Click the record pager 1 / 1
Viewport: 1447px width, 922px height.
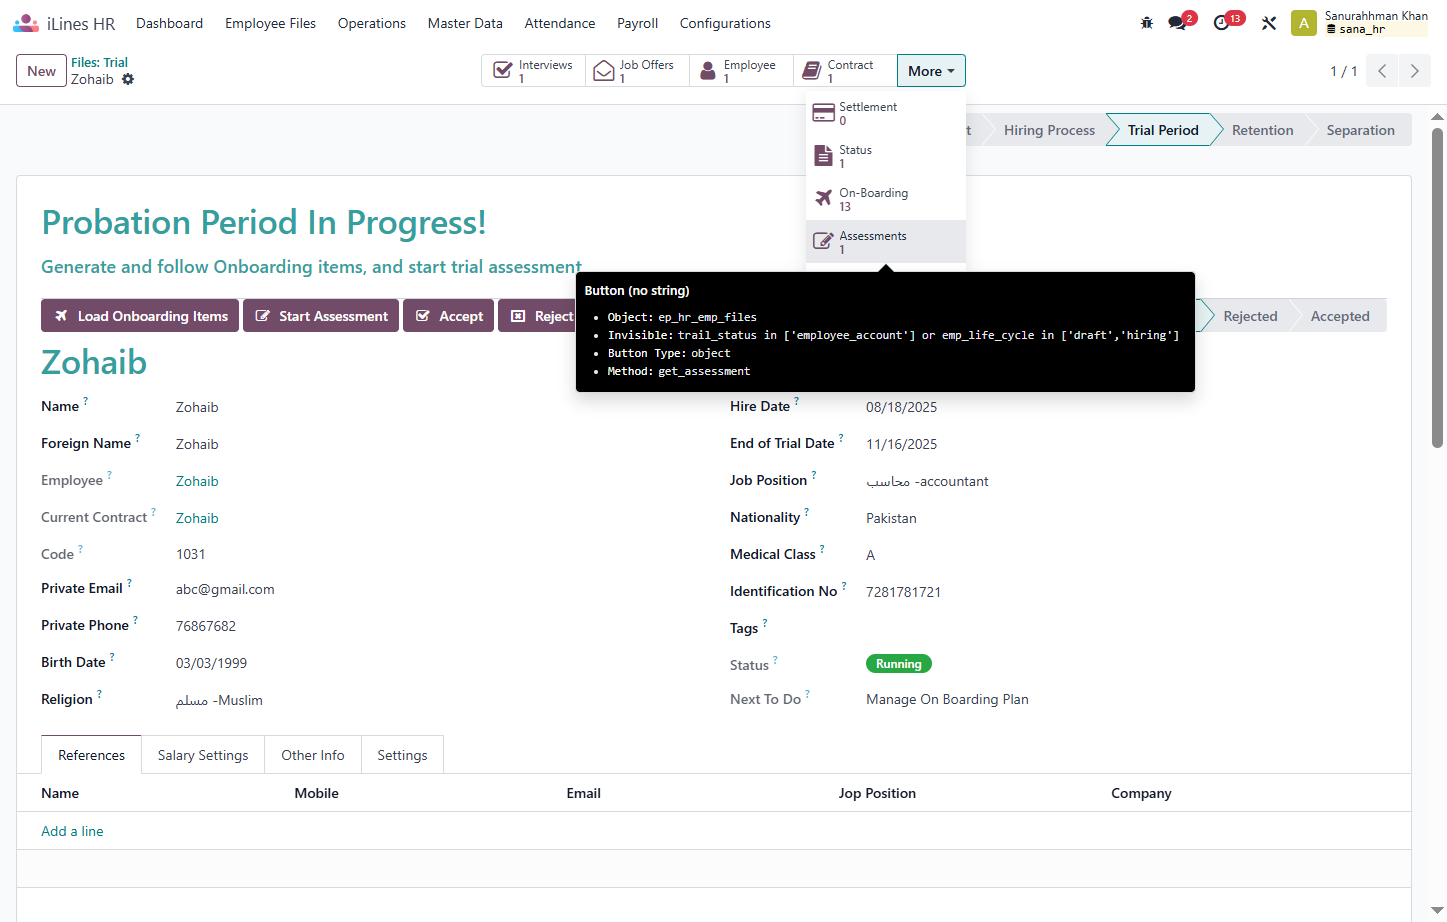pyautogui.click(x=1343, y=71)
